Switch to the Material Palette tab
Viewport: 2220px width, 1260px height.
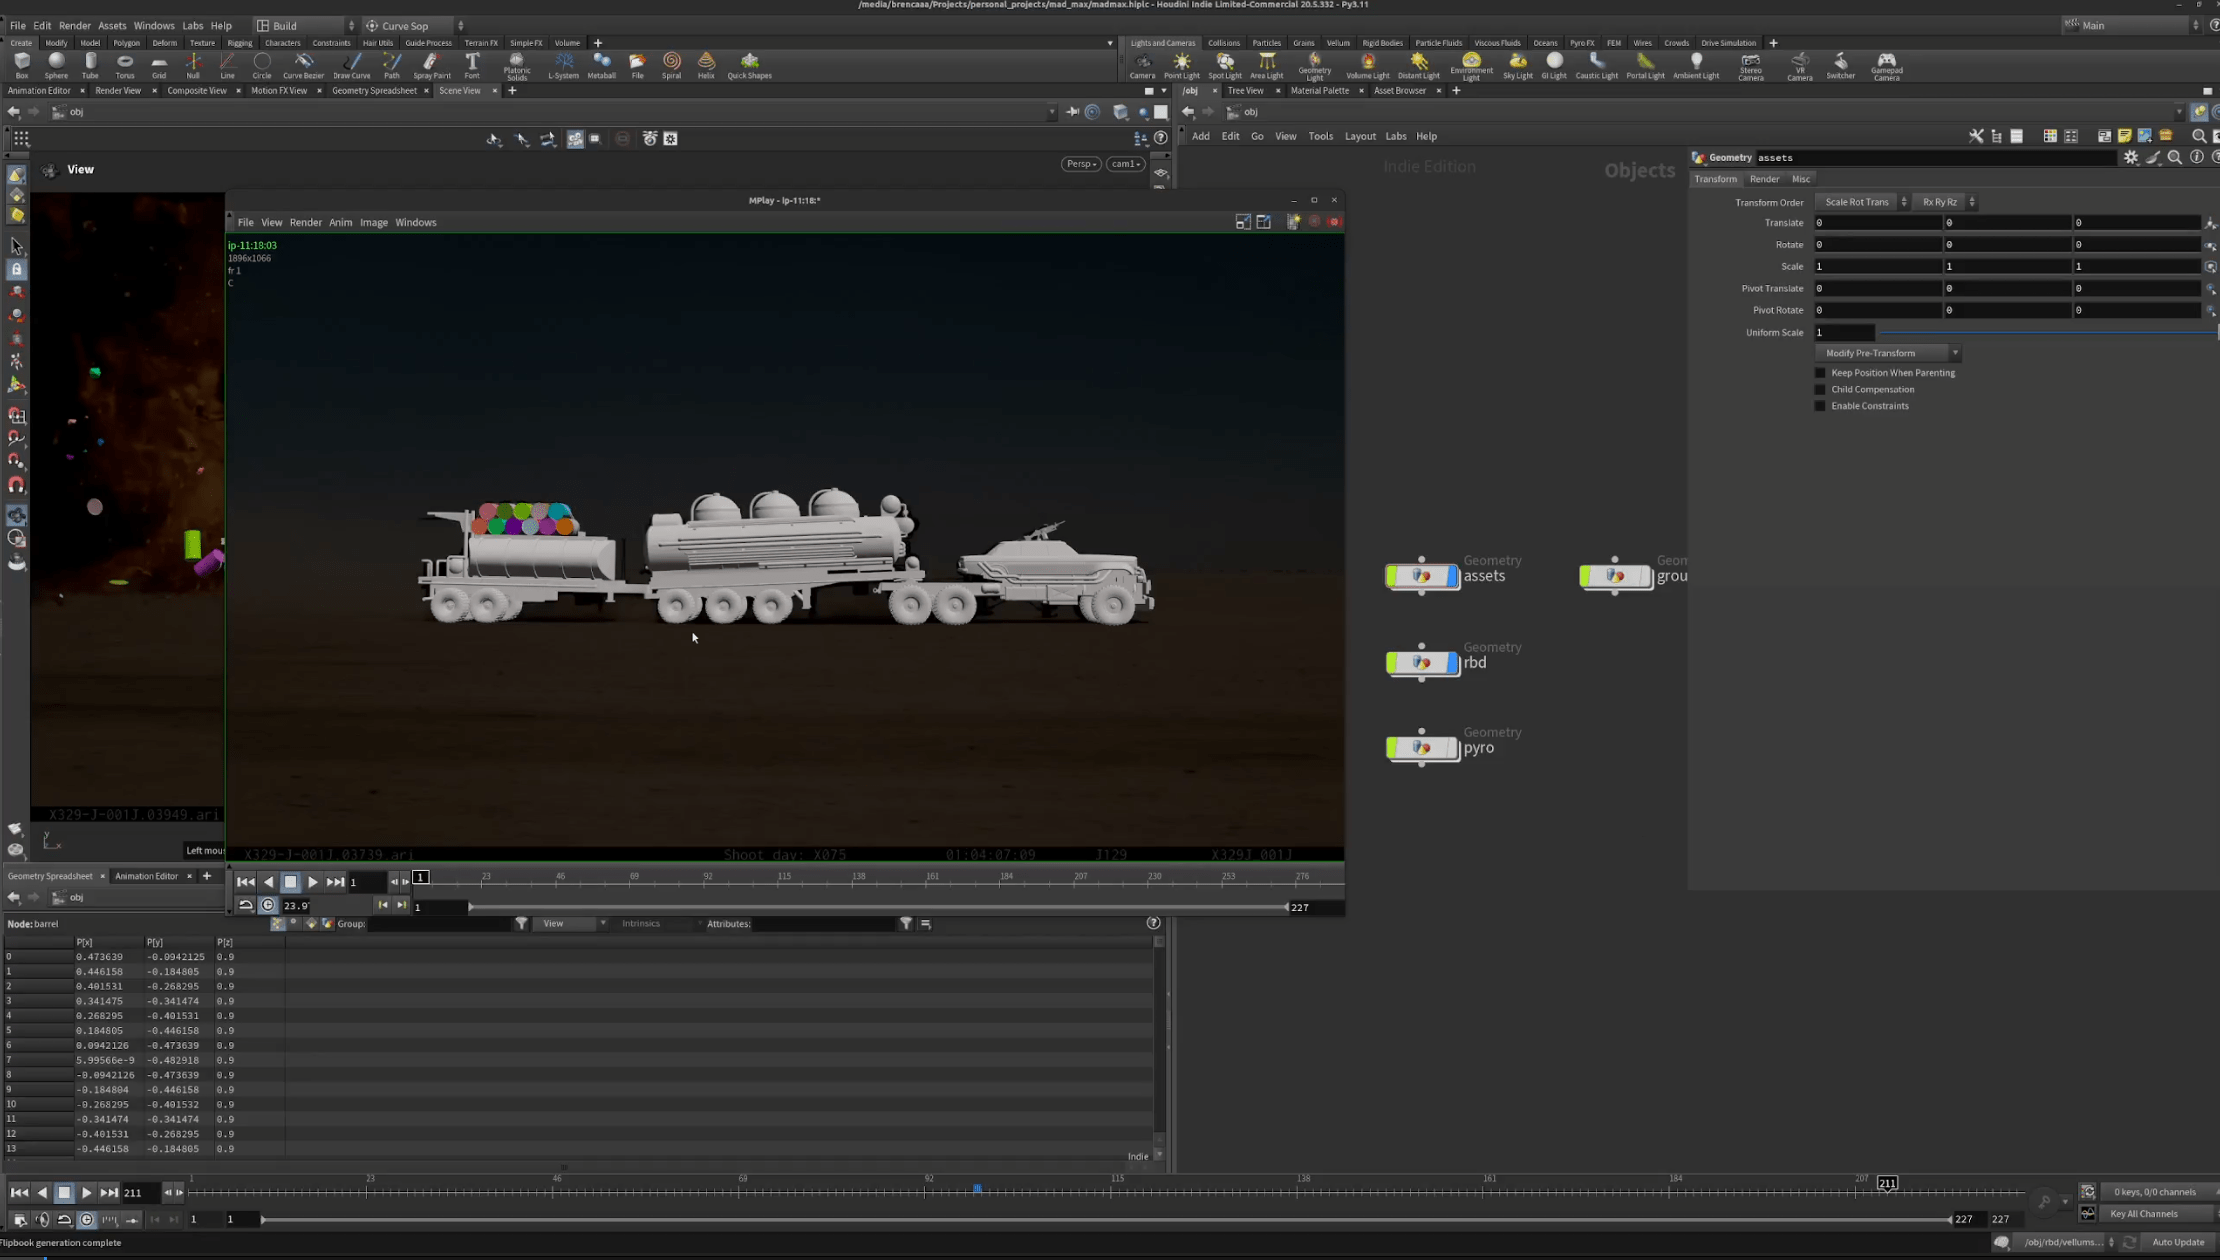[x=1319, y=91]
